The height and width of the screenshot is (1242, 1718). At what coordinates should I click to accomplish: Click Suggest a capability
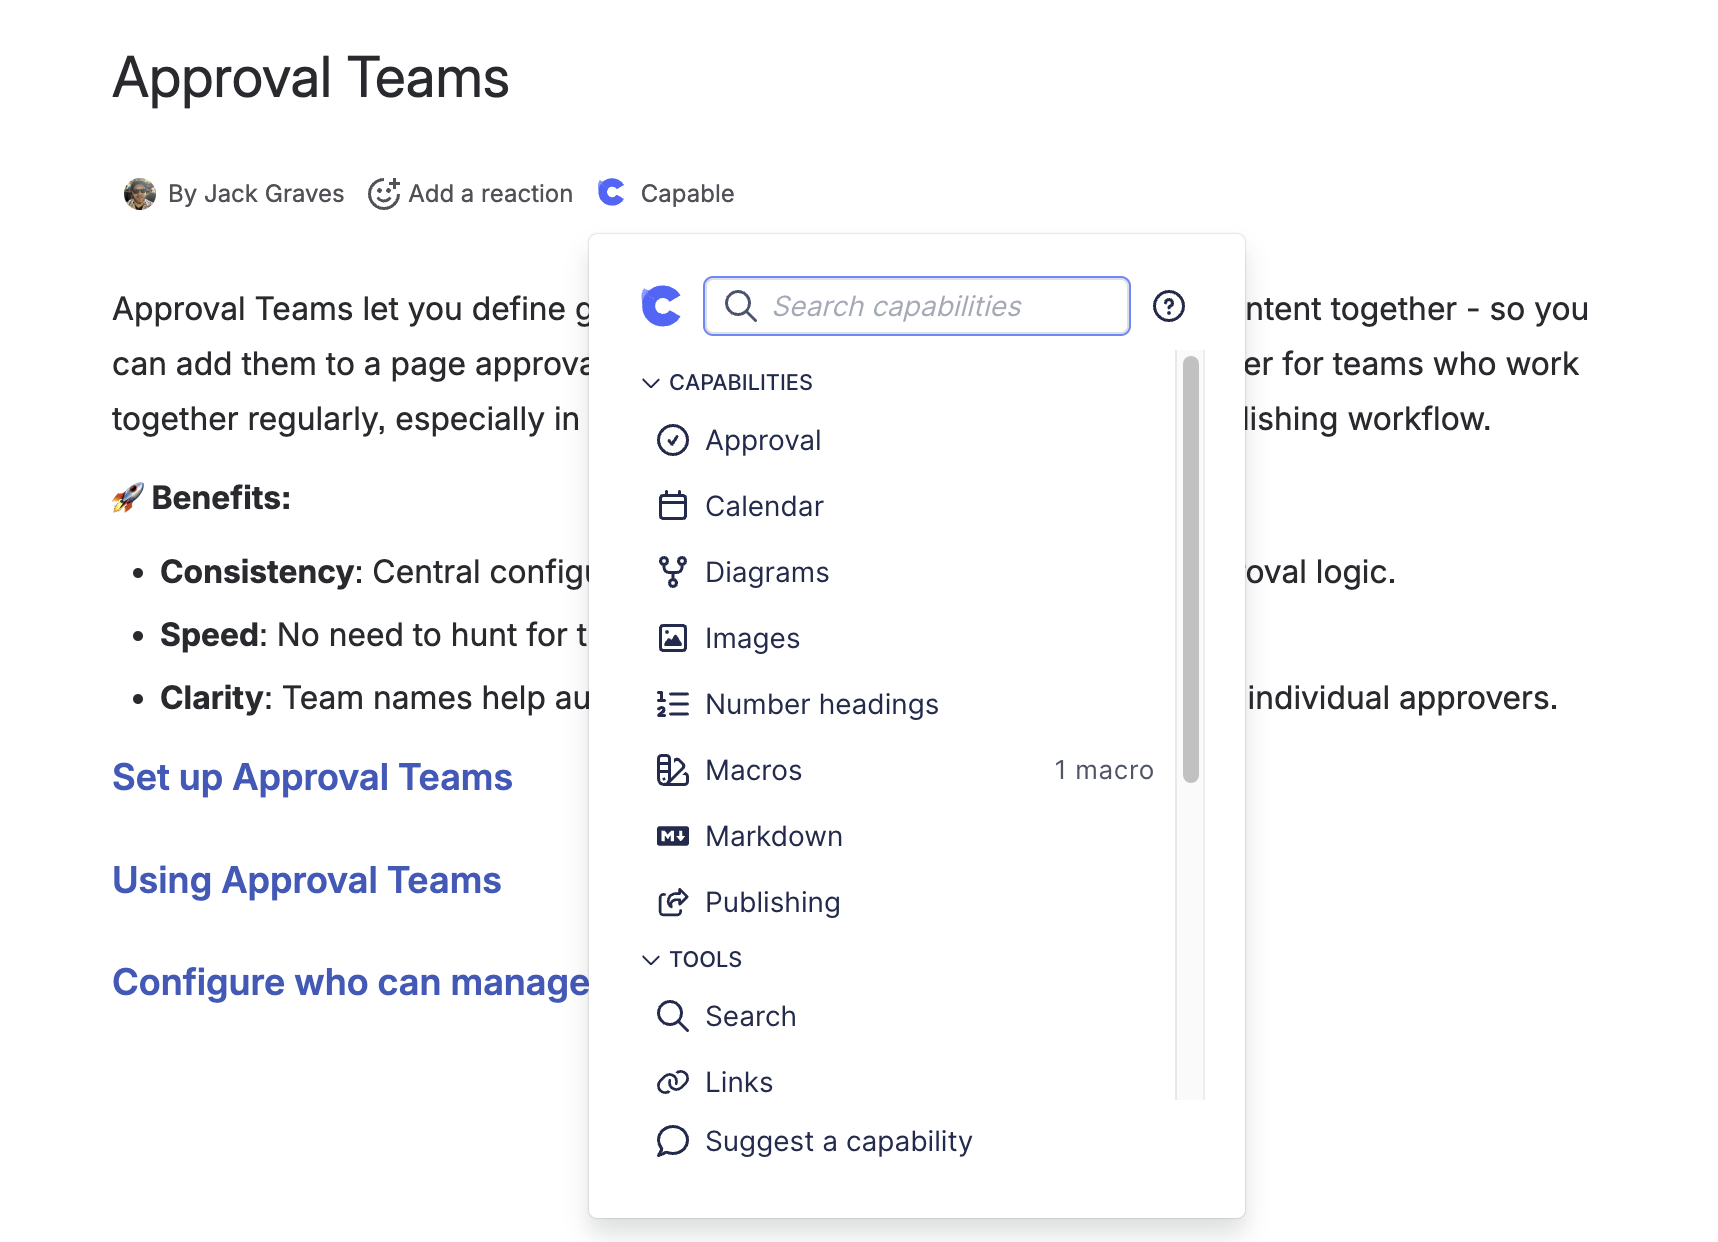tap(838, 1141)
